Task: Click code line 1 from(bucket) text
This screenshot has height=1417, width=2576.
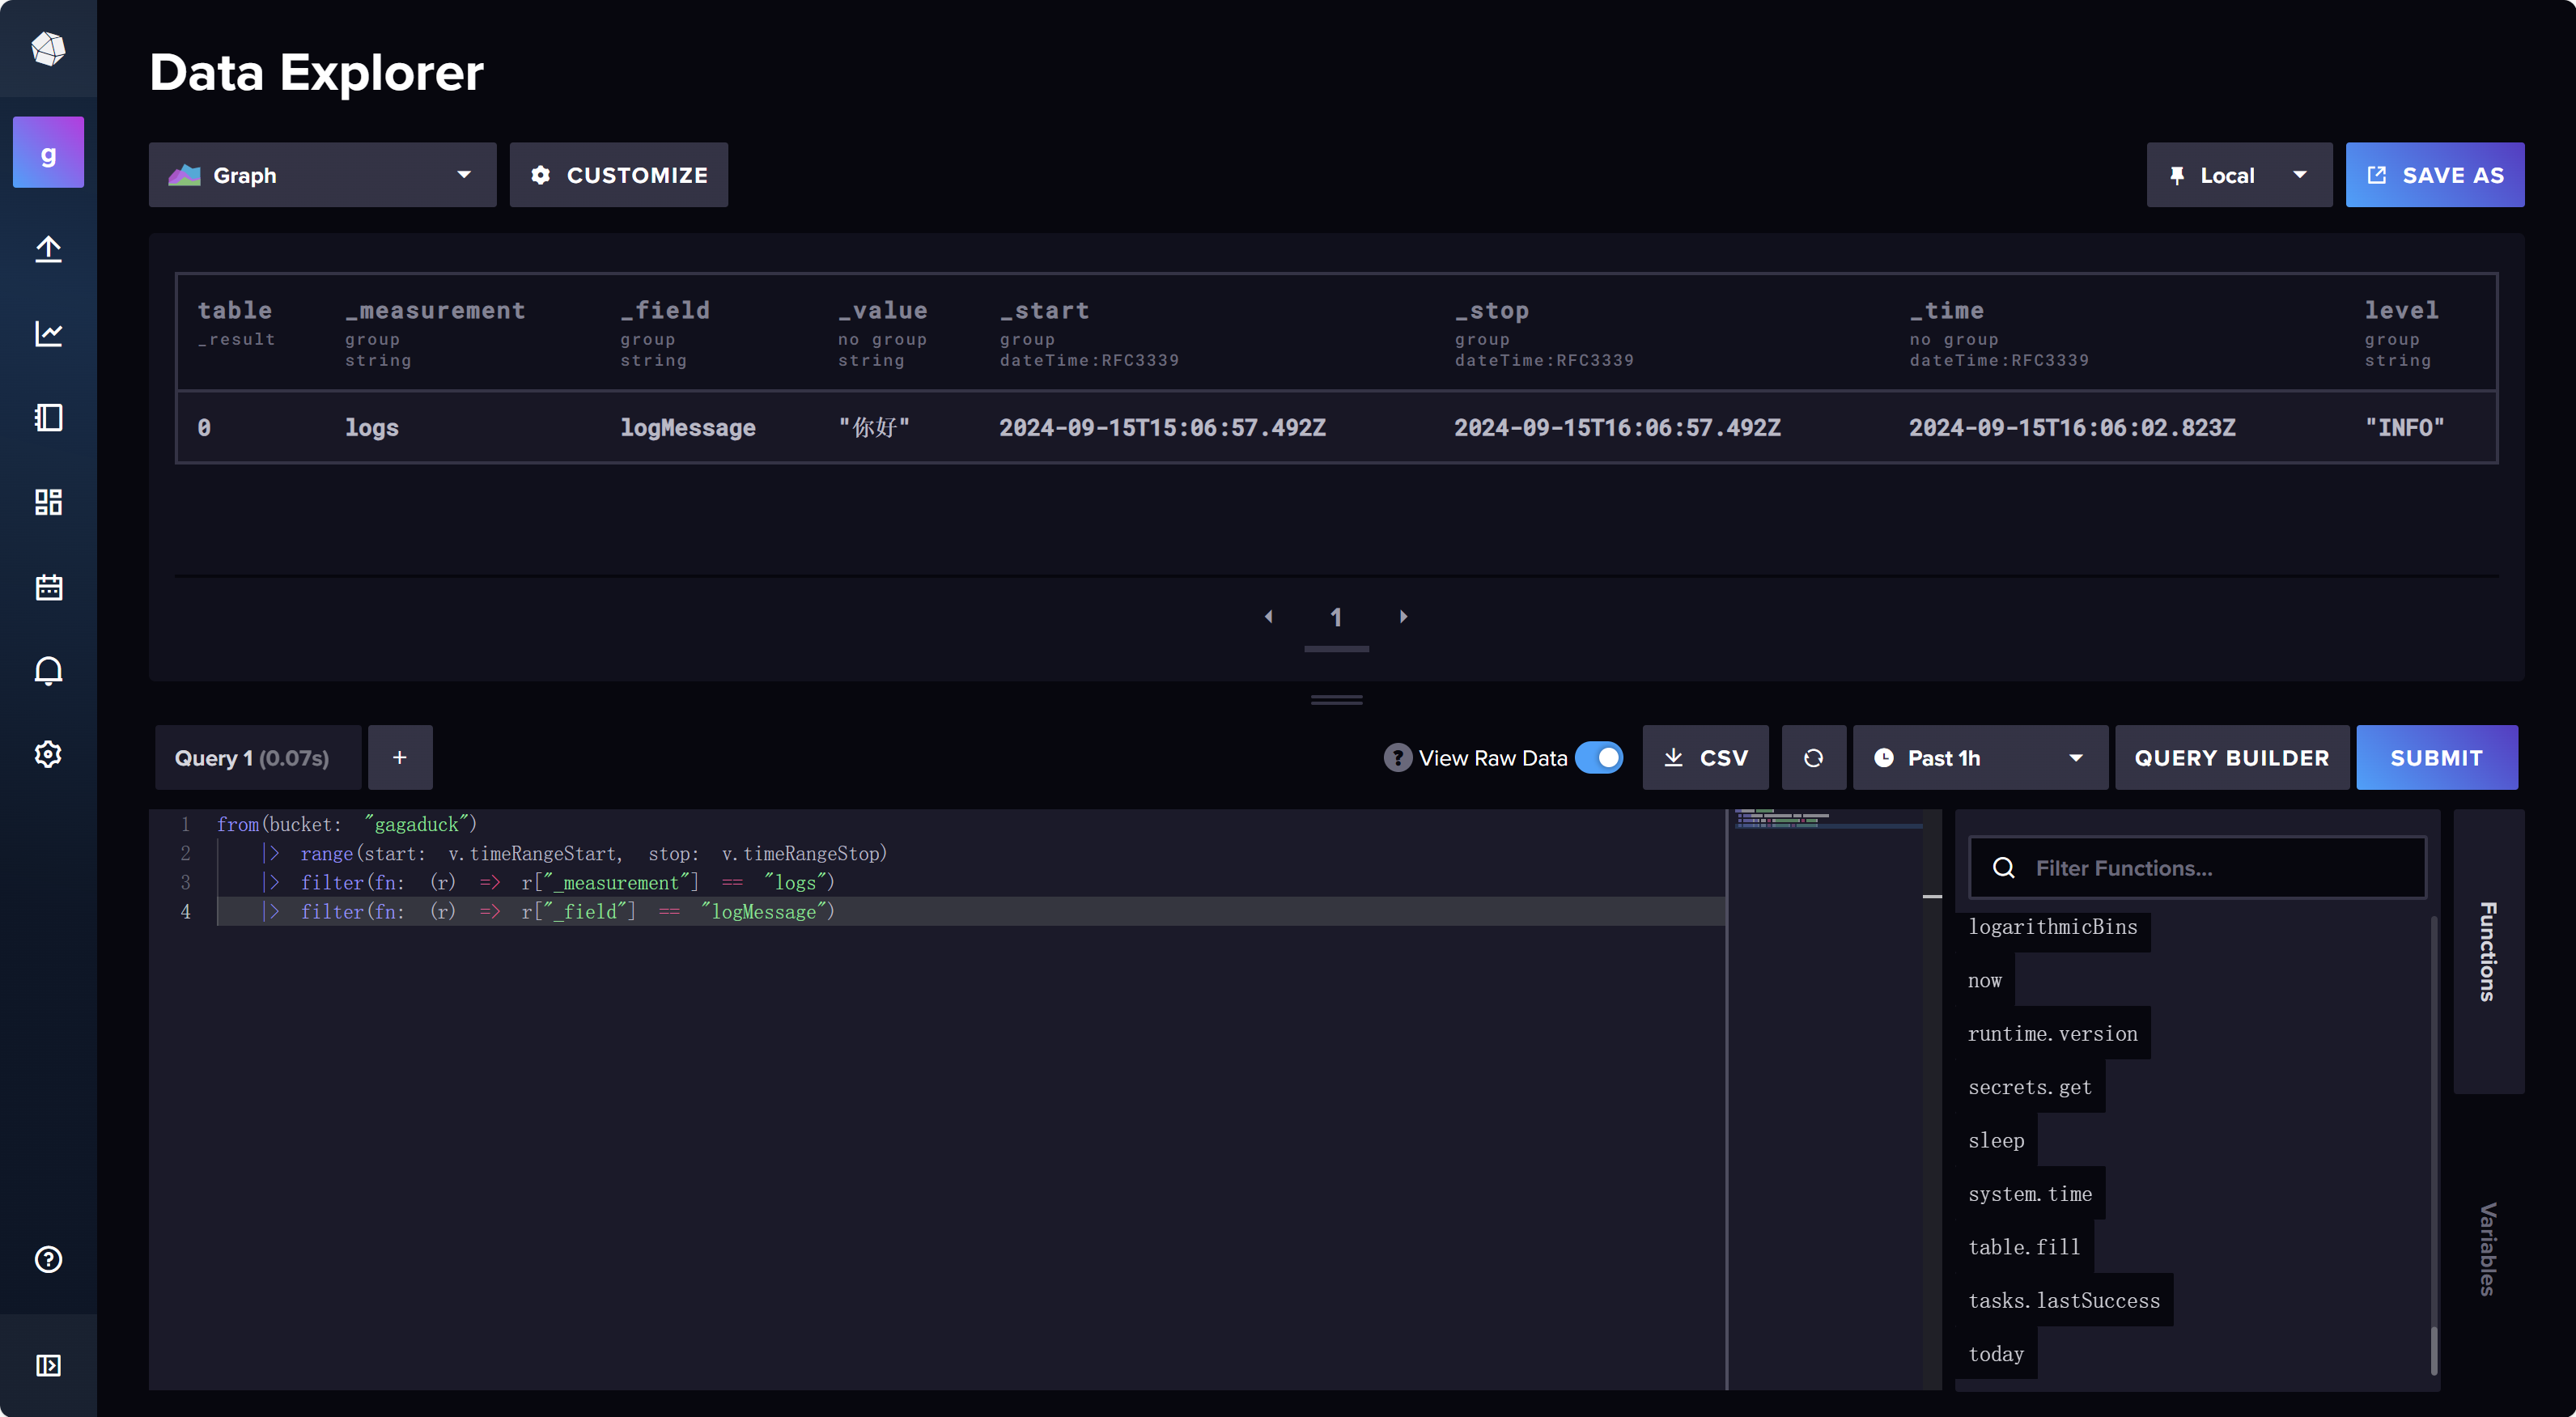Action: pyautogui.click(x=347, y=825)
